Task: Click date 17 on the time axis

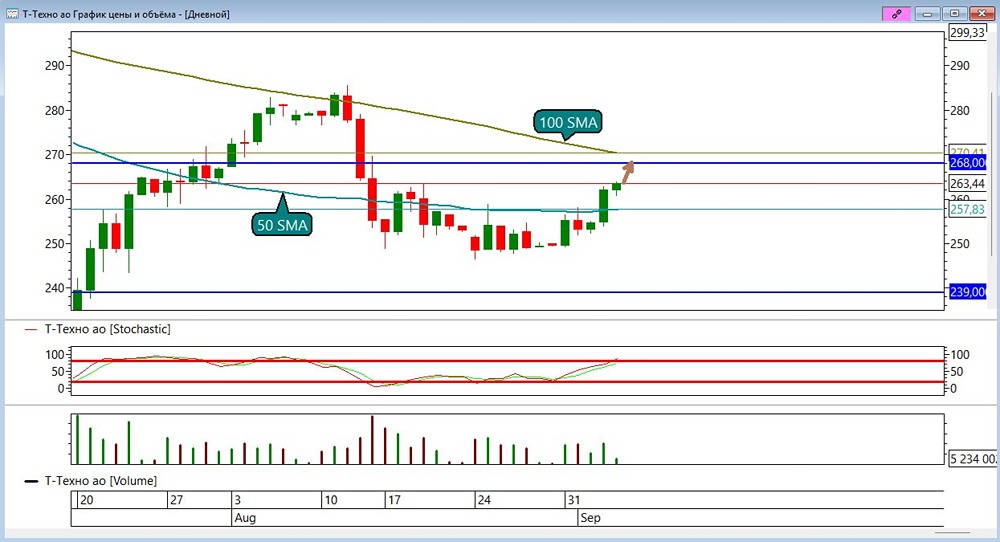Action: pyautogui.click(x=394, y=500)
